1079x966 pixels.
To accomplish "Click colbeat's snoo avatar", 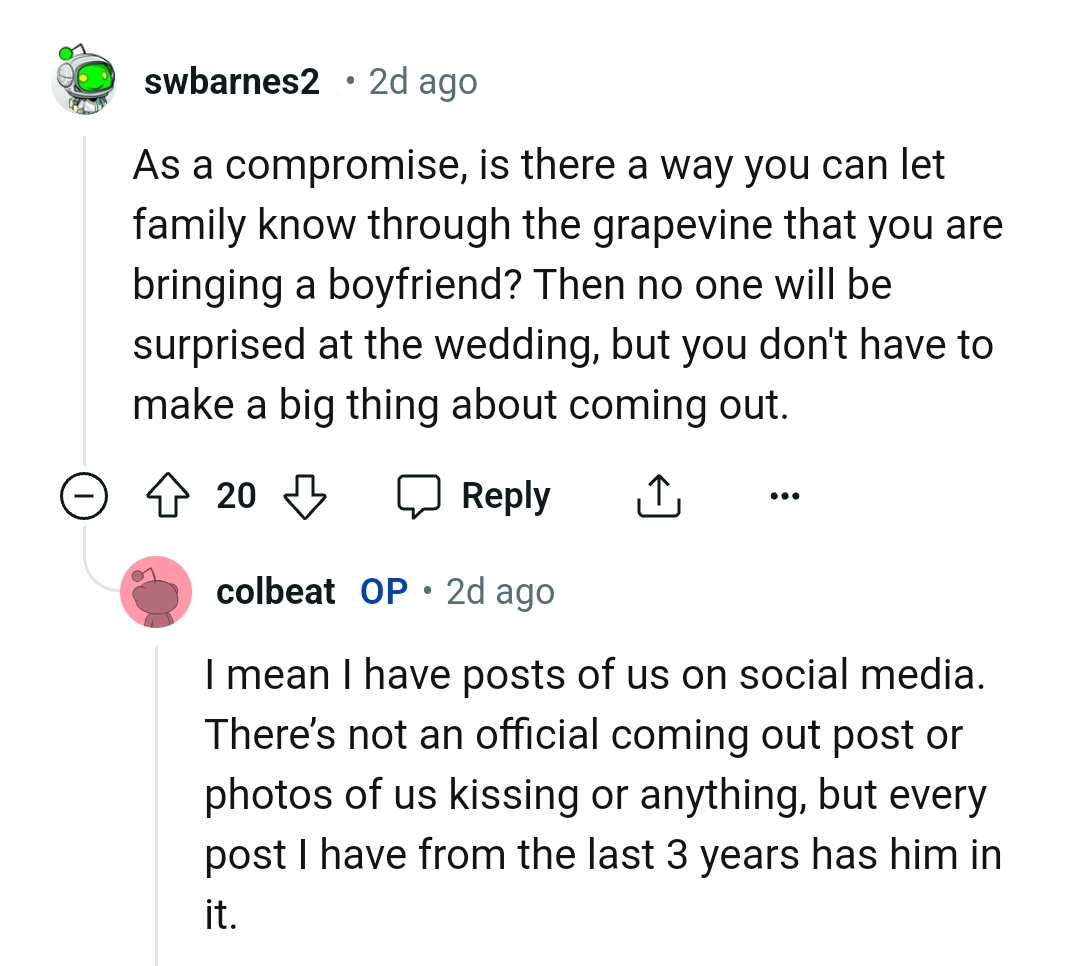I will [157, 591].
